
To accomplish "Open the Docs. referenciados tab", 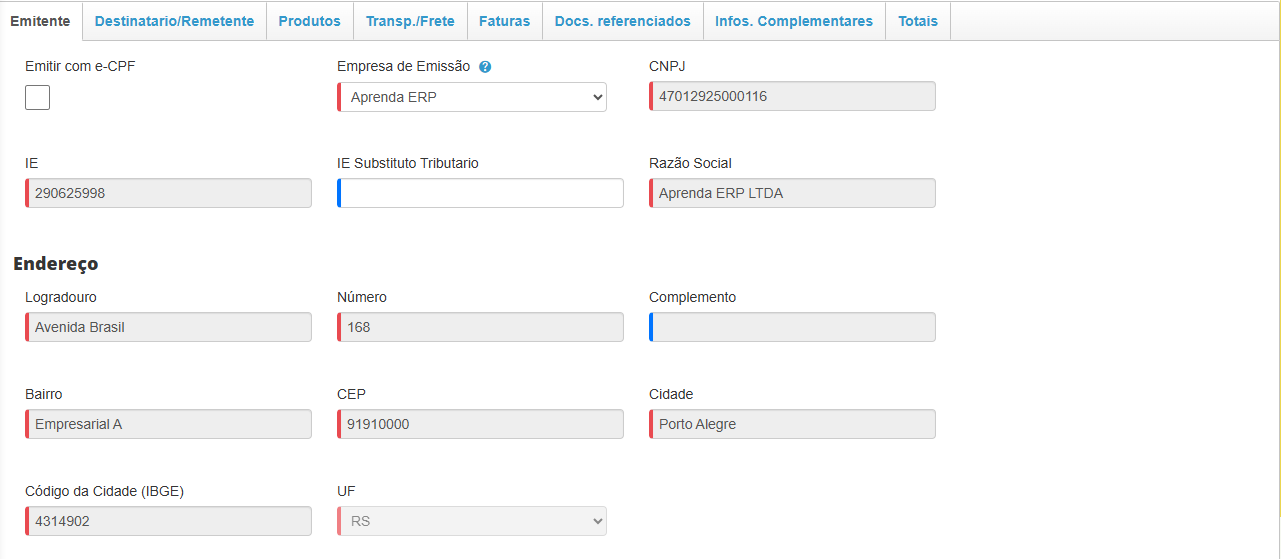I will pos(622,21).
